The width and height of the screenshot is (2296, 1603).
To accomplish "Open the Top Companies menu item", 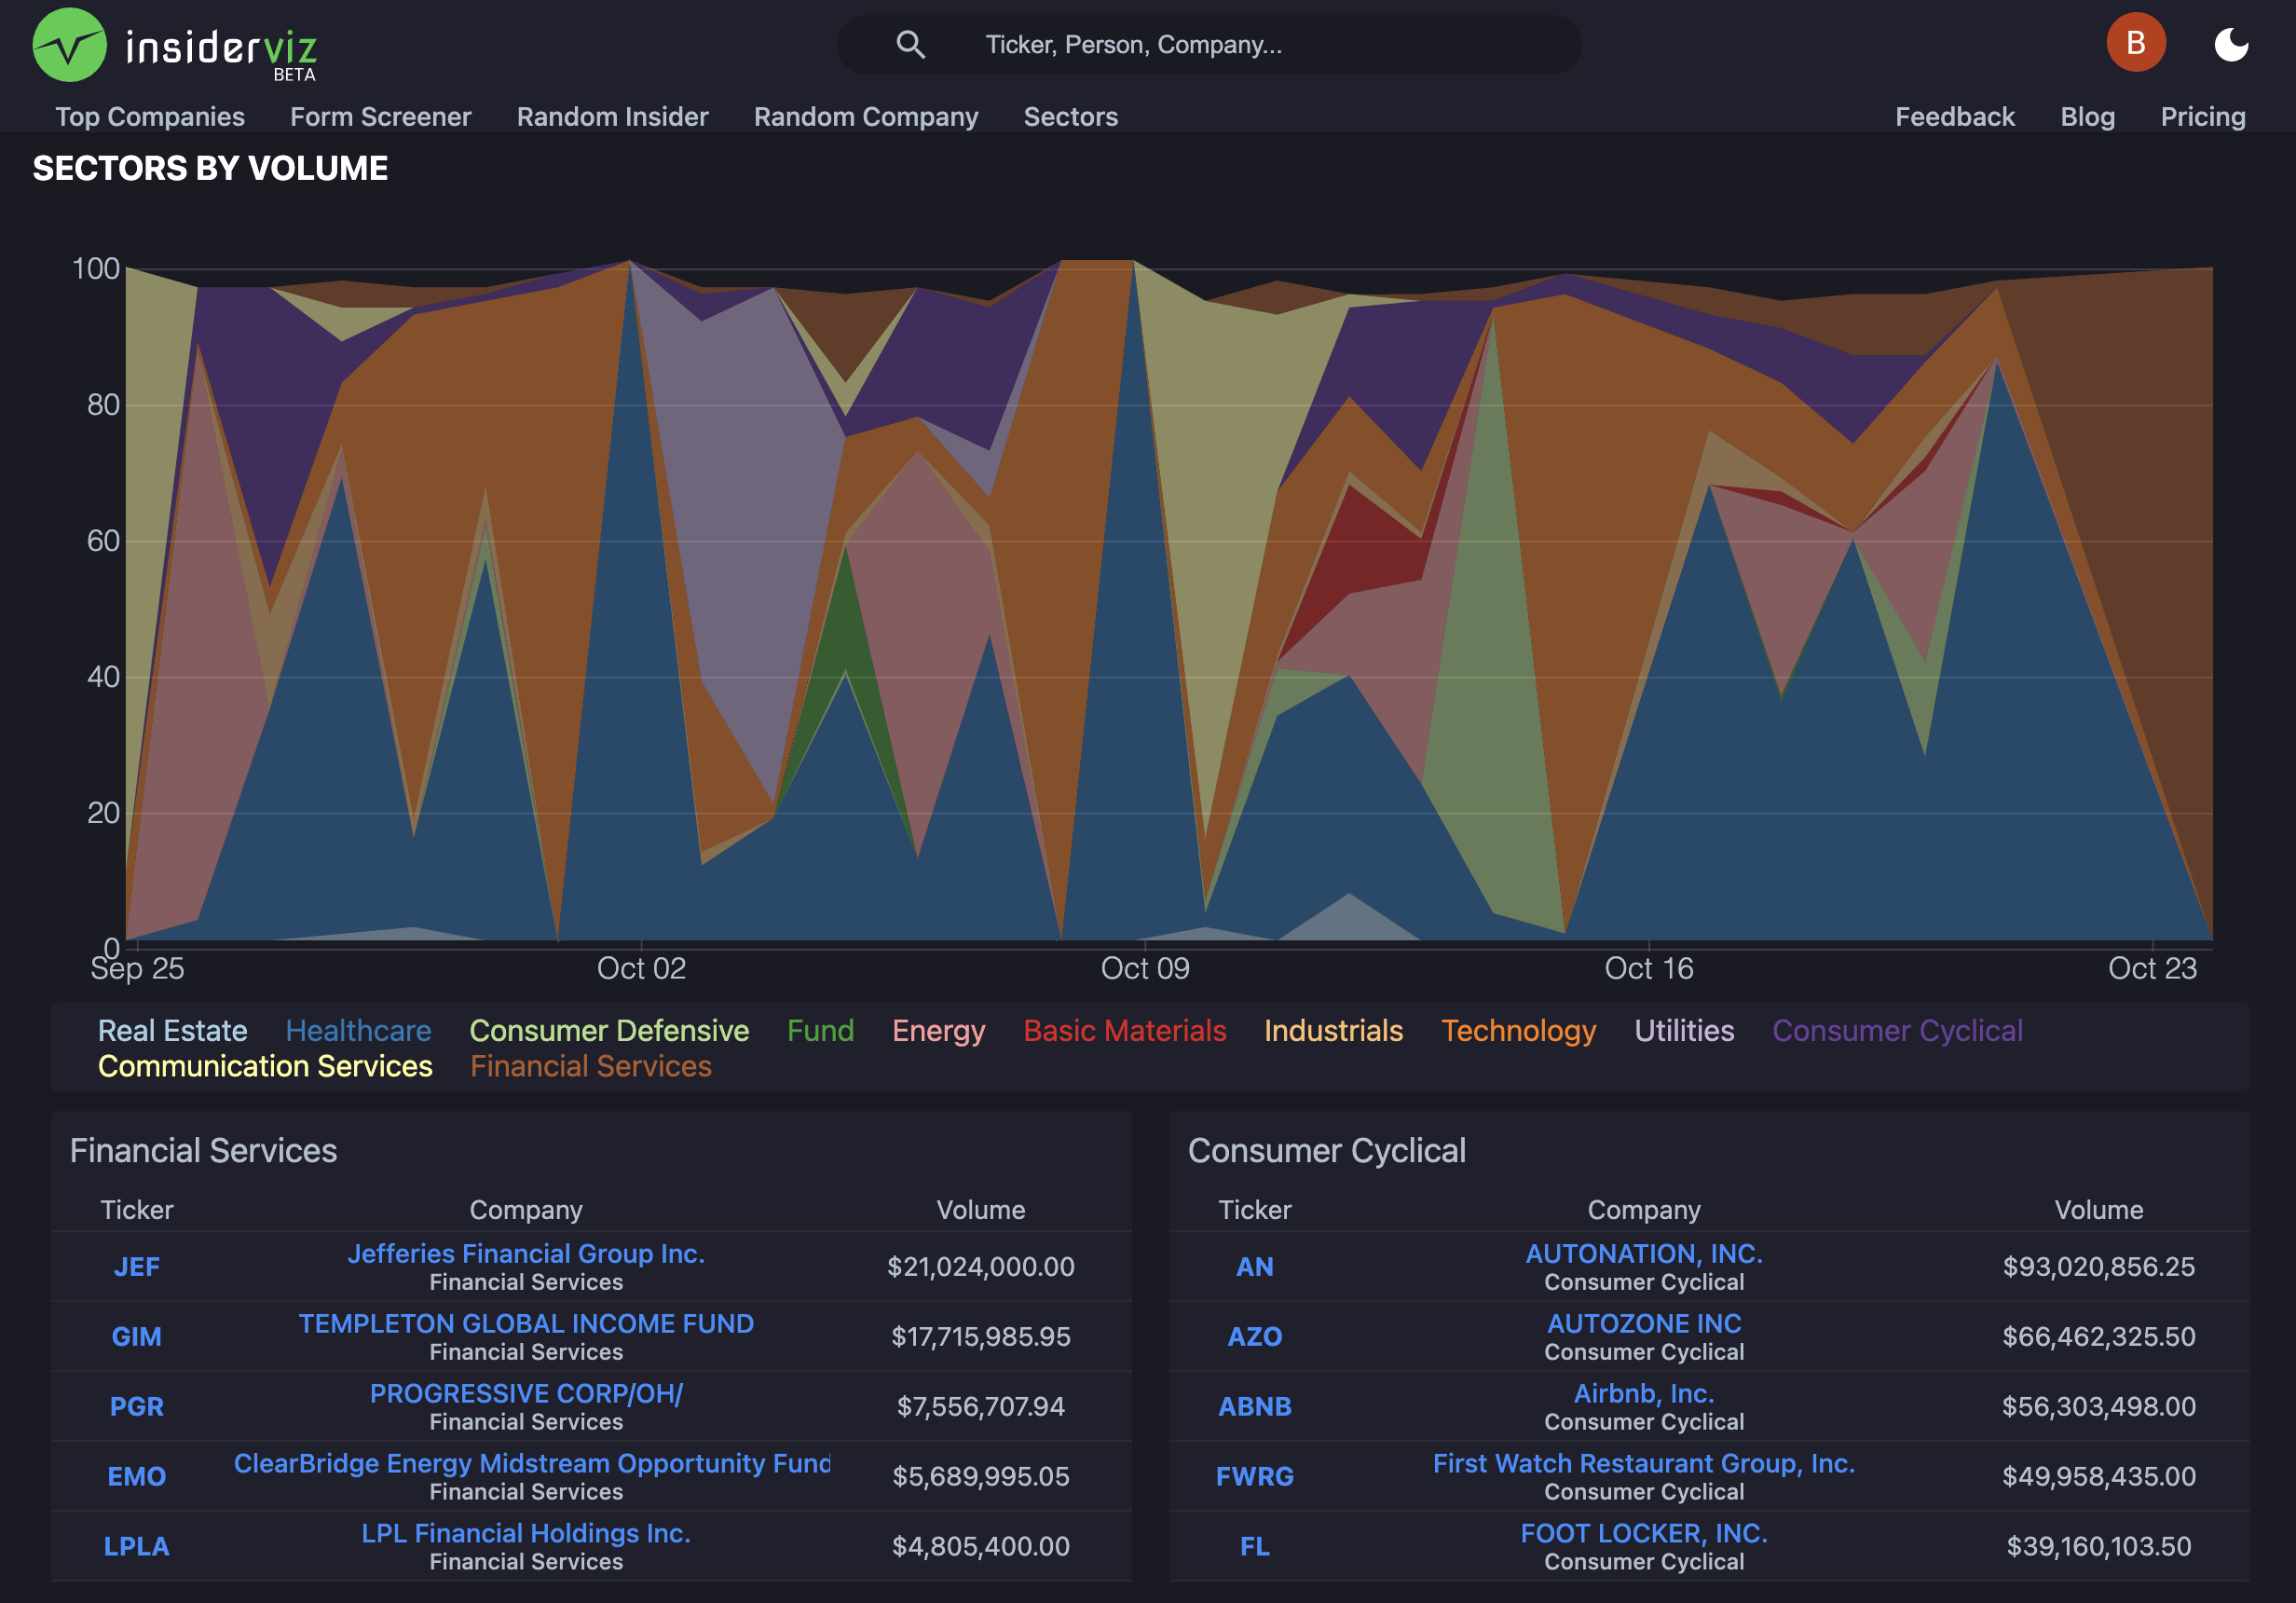I will [150, 116].
